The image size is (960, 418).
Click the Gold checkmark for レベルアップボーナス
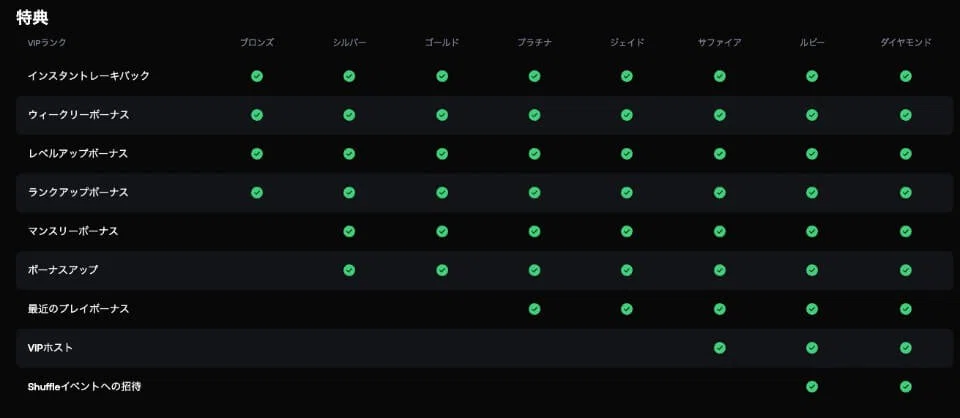click(442, 154)
